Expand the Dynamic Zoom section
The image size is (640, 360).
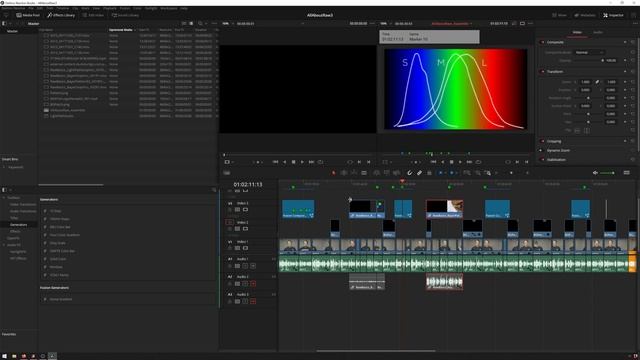558,150
